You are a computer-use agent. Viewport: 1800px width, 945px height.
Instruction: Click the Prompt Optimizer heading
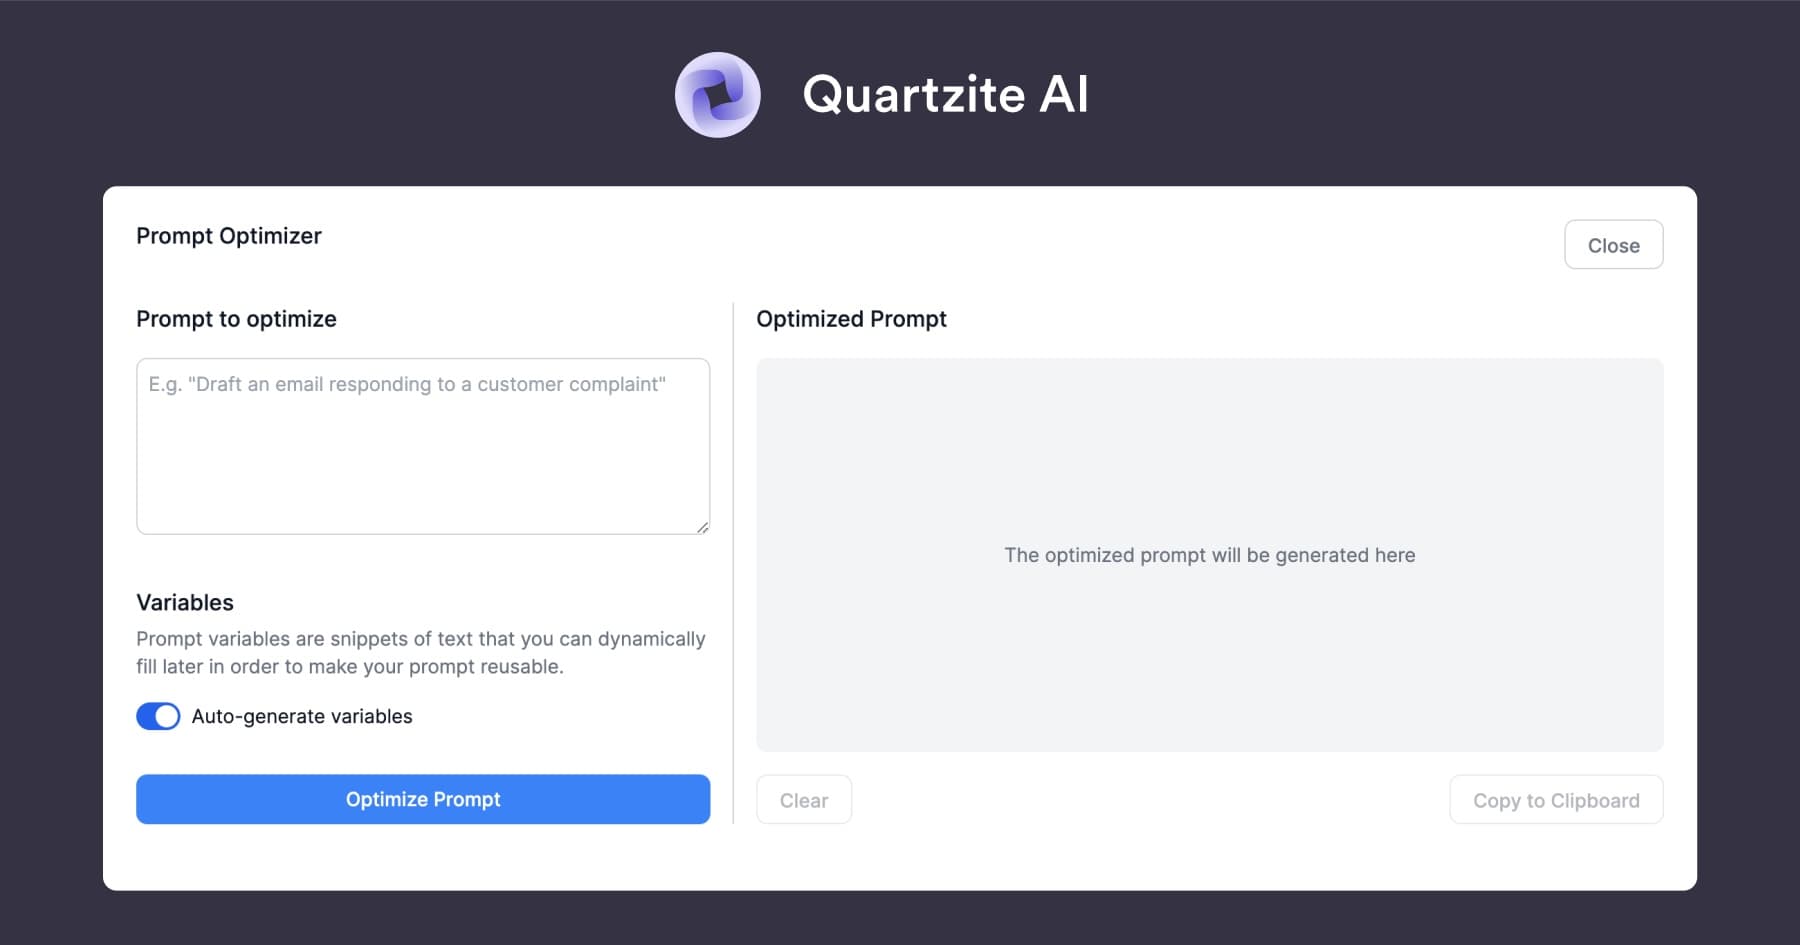[229, 236]
